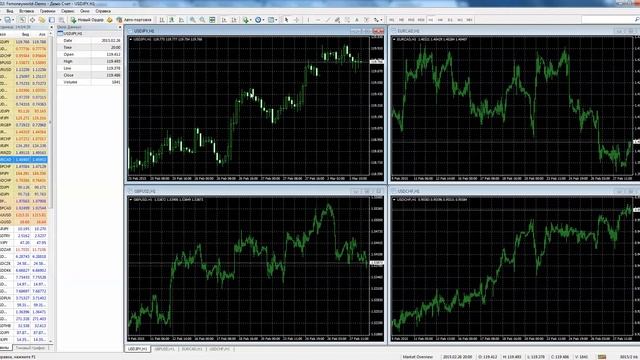Select the Crosshair tool

[x=296, y=20]
